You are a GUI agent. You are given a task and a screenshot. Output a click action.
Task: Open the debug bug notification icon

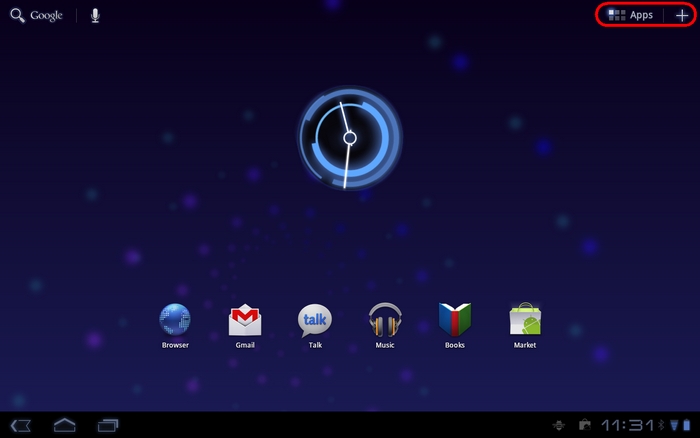coord(558,425)
